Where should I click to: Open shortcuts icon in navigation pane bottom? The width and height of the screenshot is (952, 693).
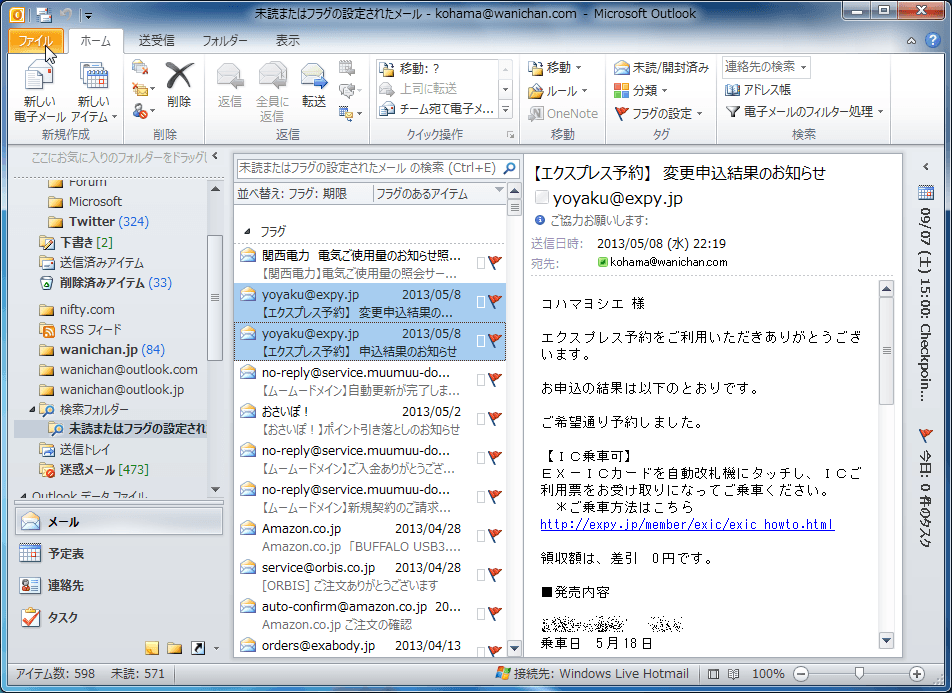[x=198, y=648]
